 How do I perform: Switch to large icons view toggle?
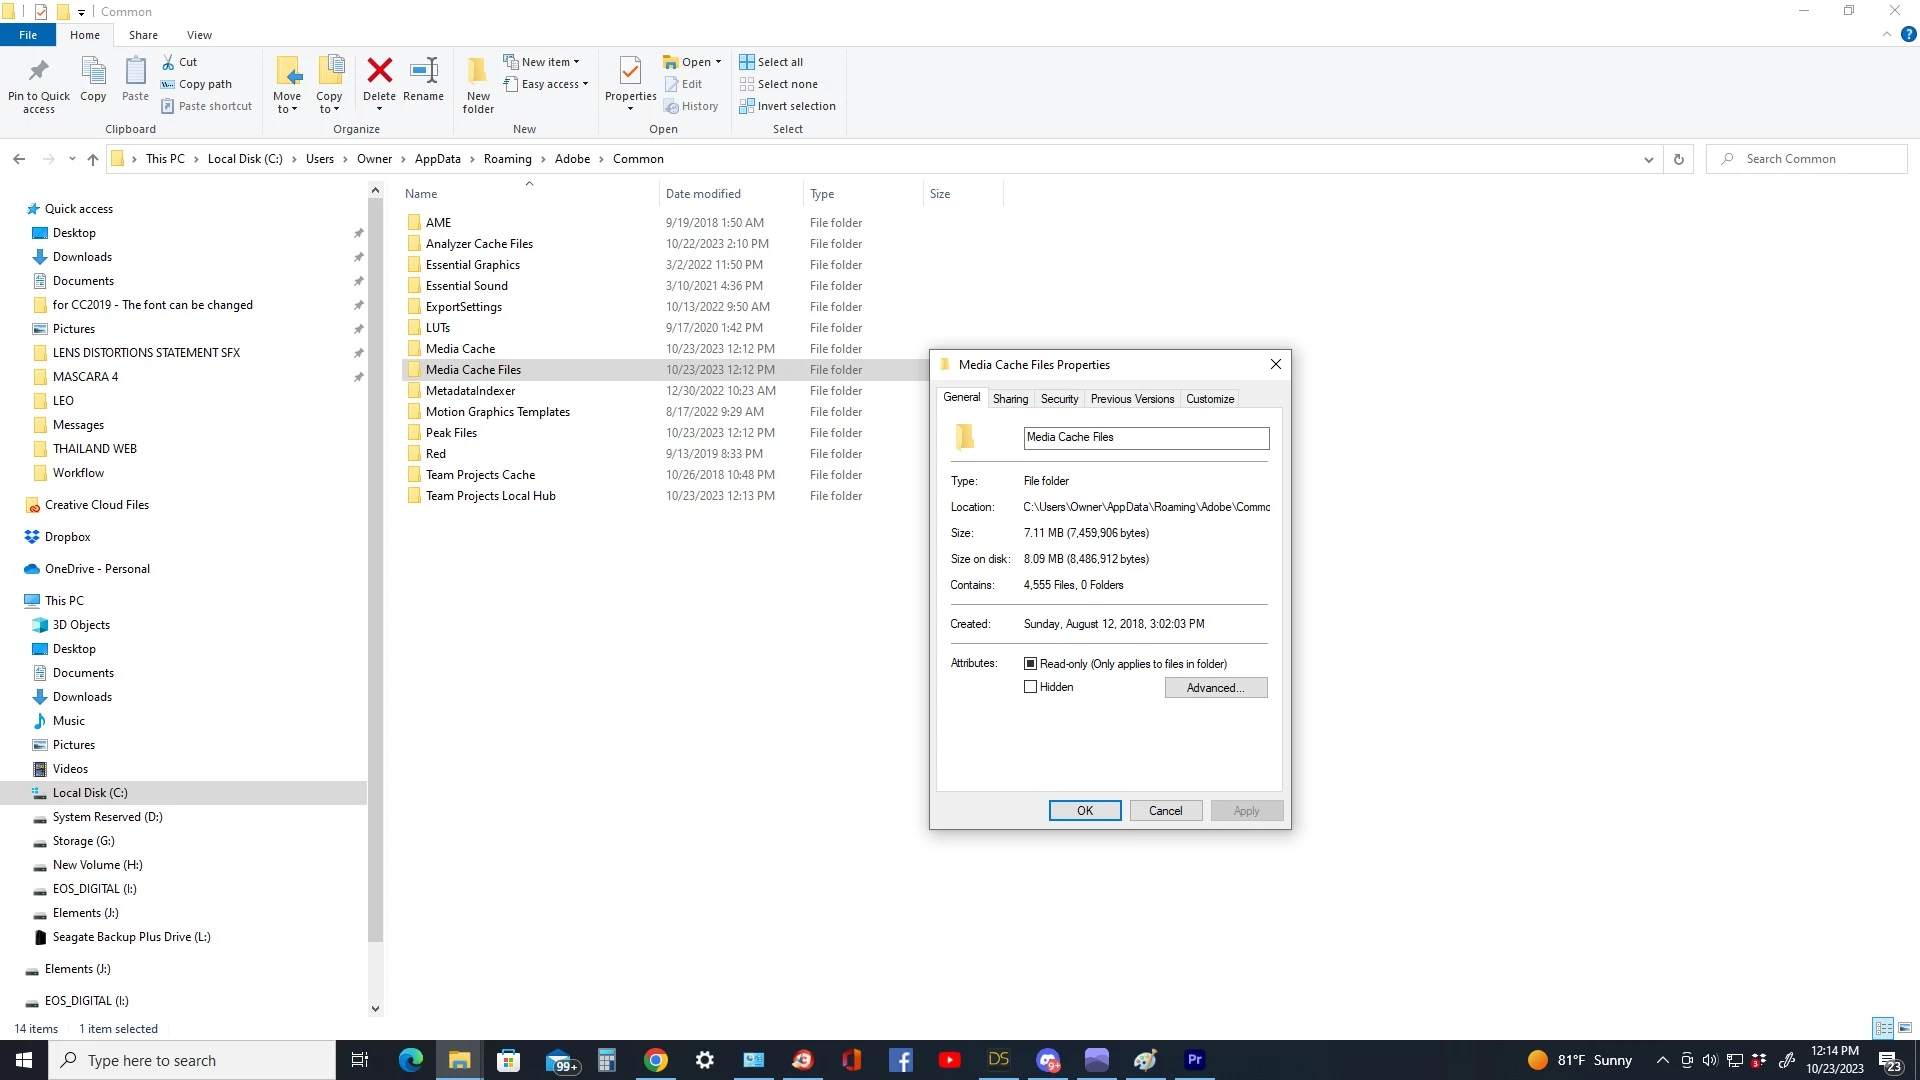click(x=1905, y=1028)
